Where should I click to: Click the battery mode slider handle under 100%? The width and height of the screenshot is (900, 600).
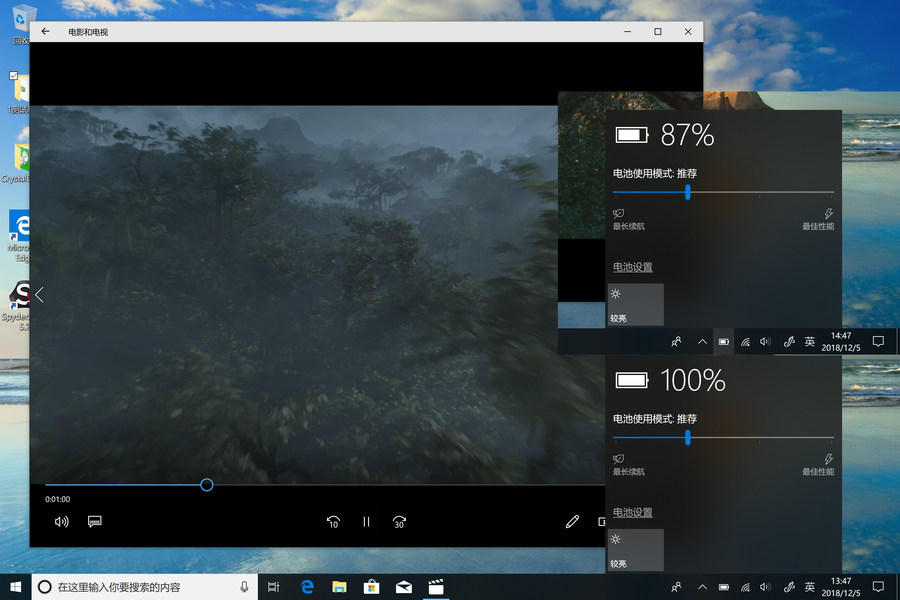pos(688,437)
